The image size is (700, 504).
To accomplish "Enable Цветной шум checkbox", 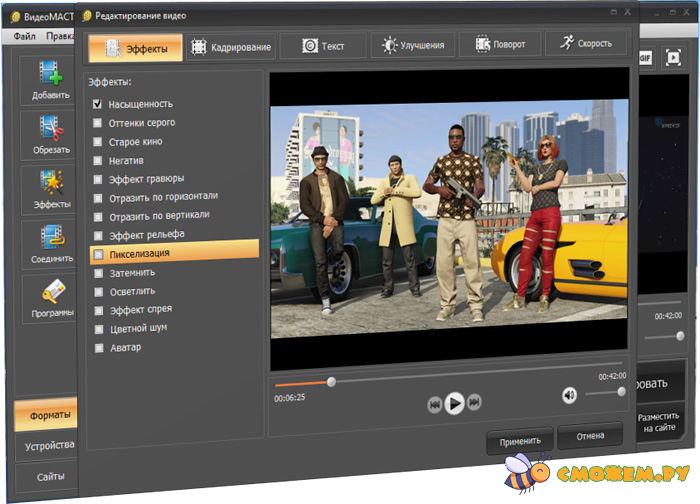I will pyautogui.click(x=99, y=330).
